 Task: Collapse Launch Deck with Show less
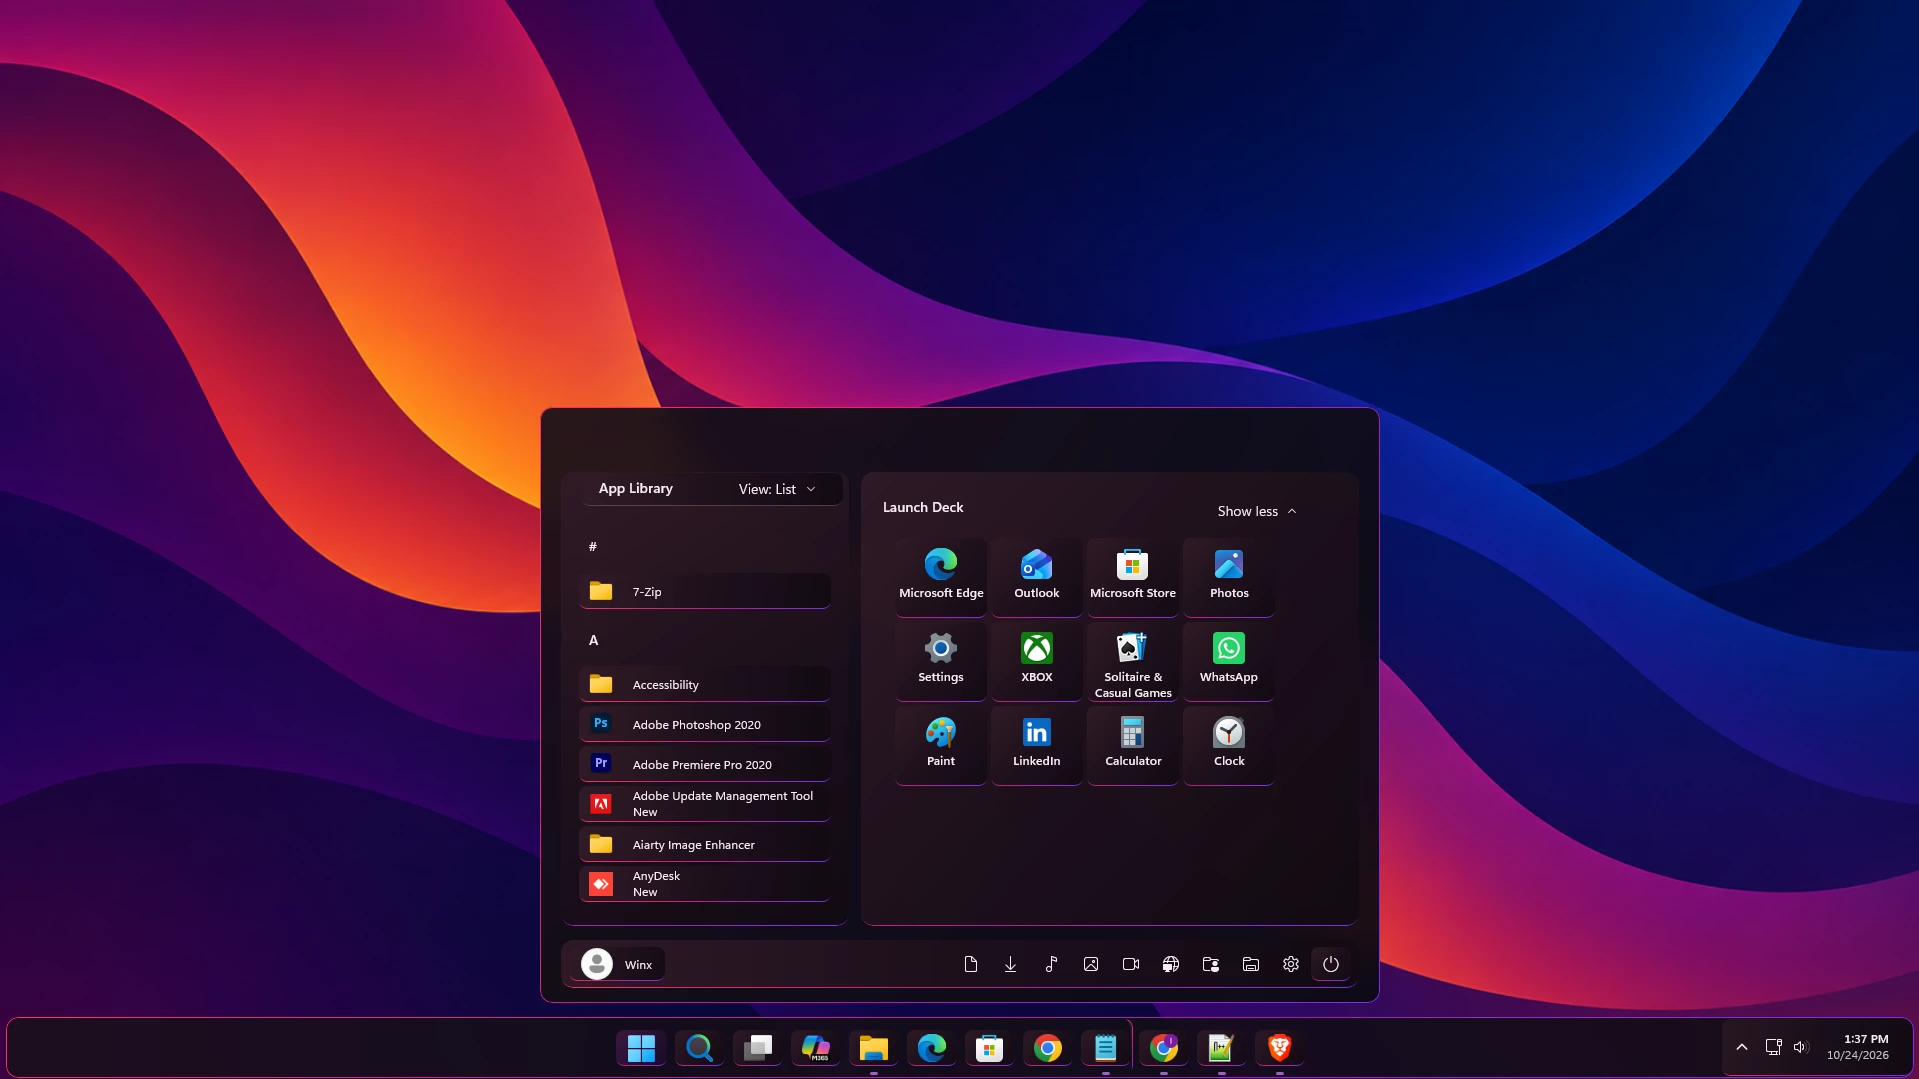[1257, 511]
